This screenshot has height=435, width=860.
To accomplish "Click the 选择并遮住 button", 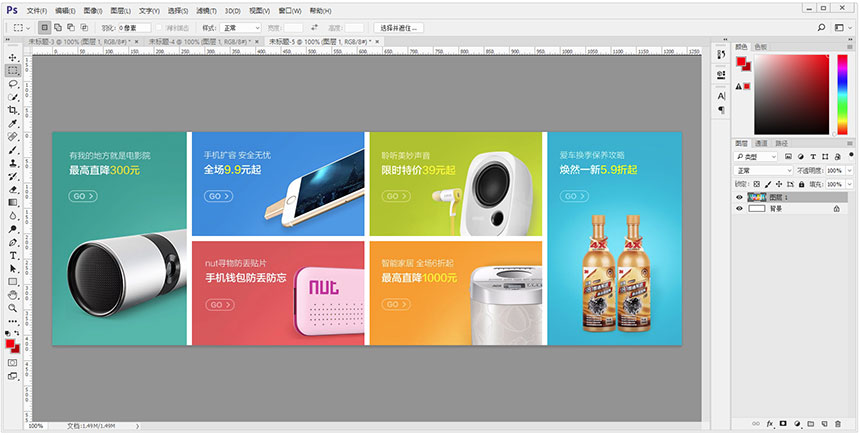I will pyautogui.click(x=400, y=28).
